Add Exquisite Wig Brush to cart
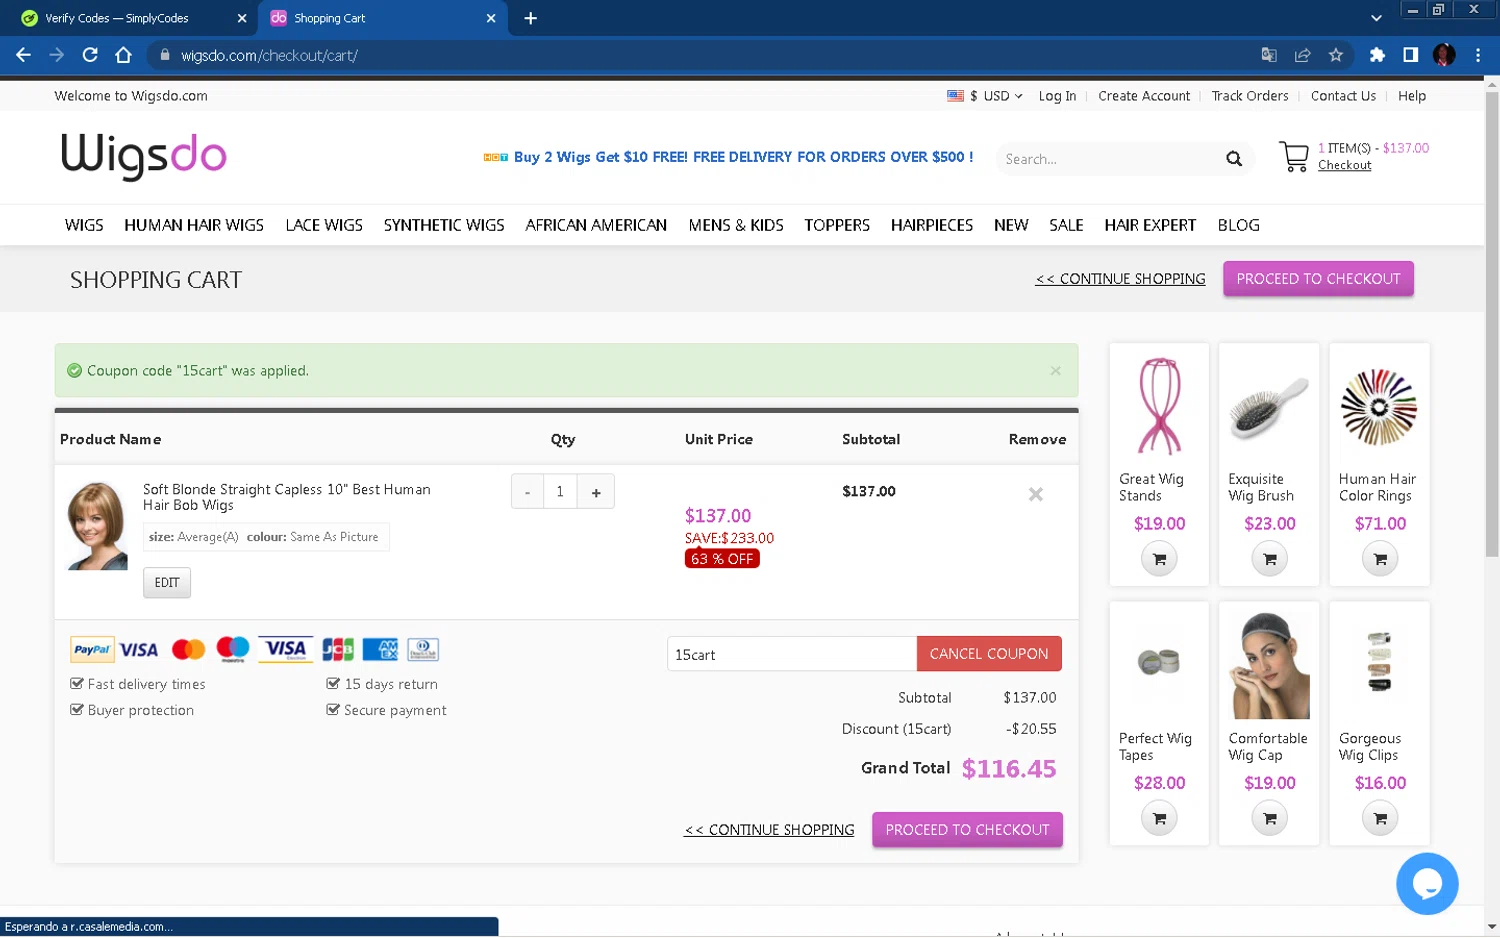This screenshot has width=1500, height=938. (1270, 559)
